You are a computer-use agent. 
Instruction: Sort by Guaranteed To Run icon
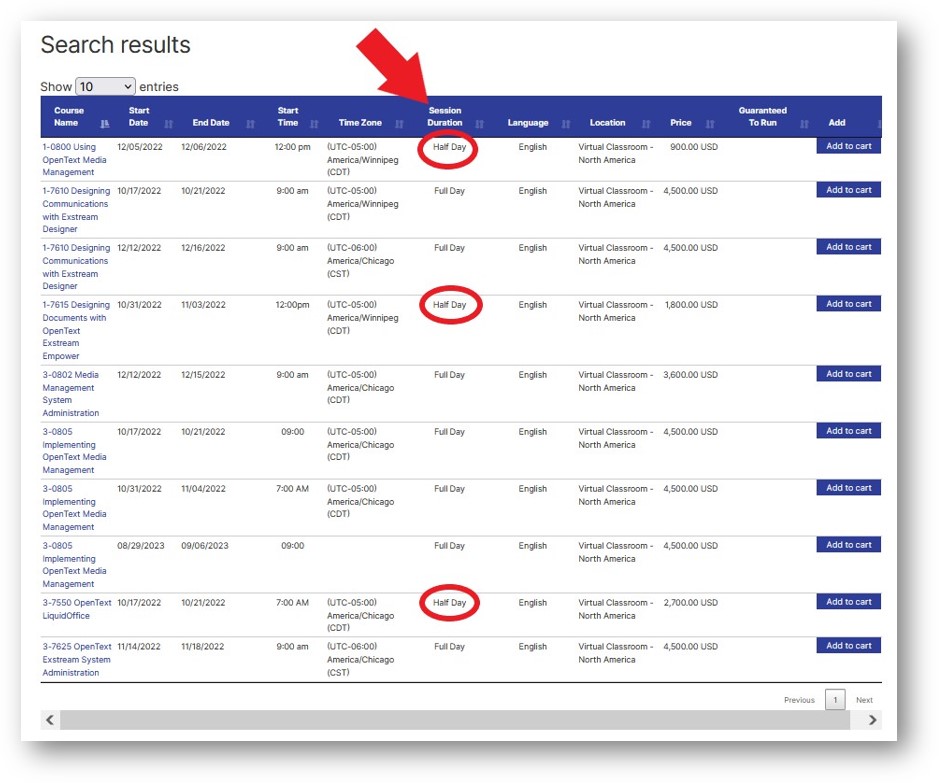tap(804, 124)
